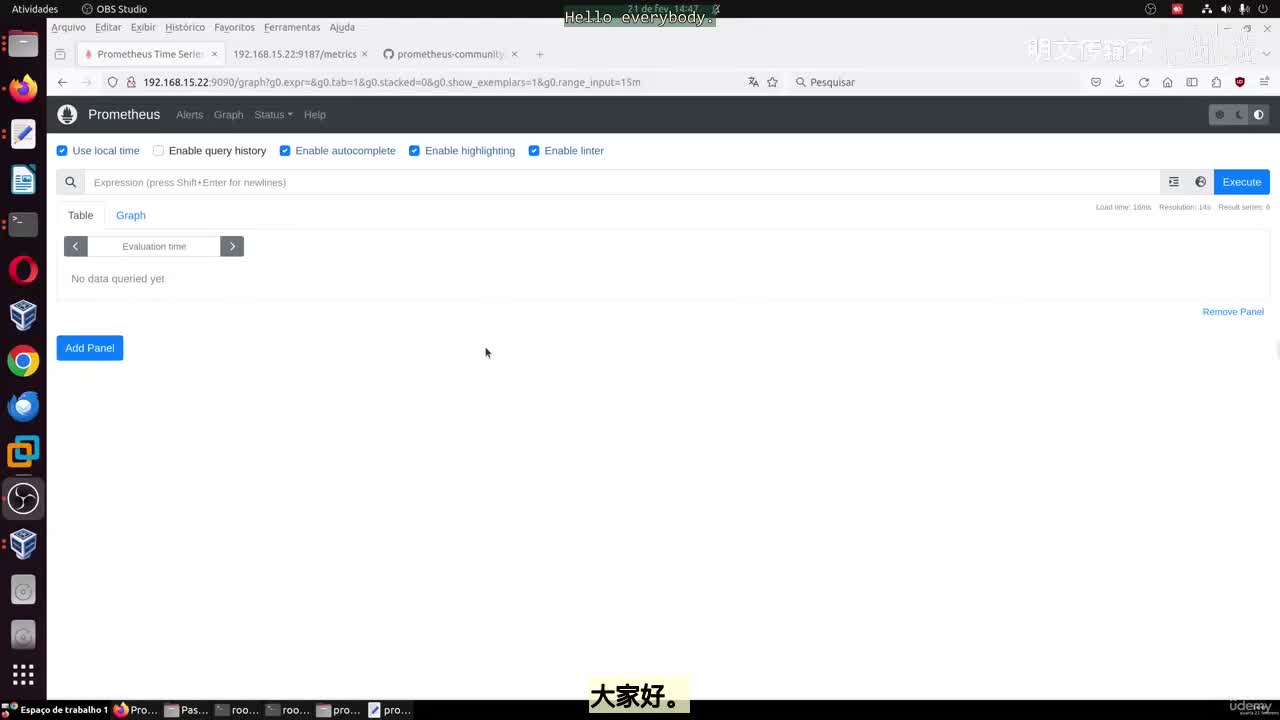Image resolution: width=1280 pixels, height=720 pixels.
Task: Open the Pocket save icon
Action: click(1096, 82)
